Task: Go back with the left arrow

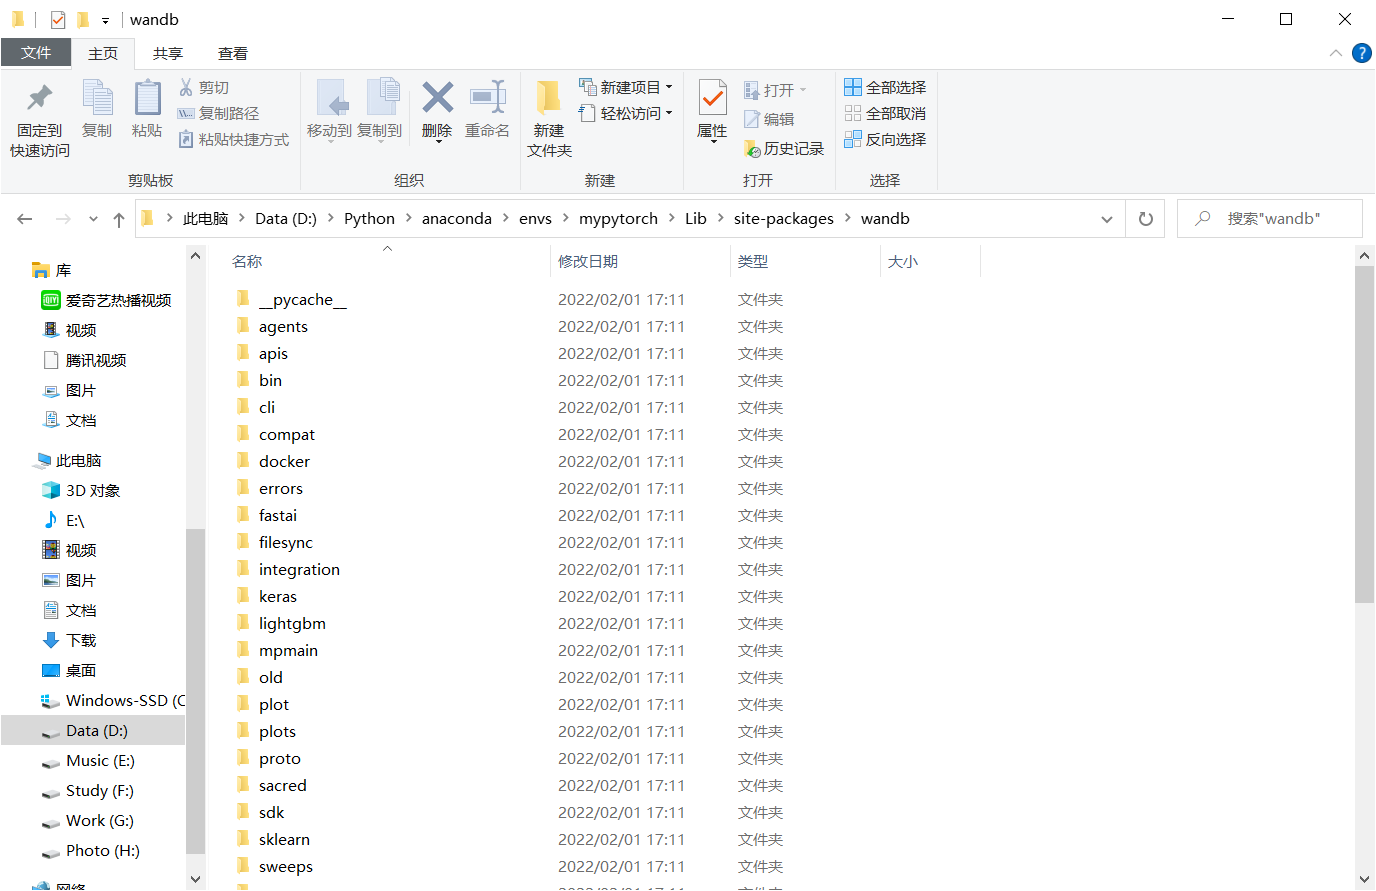Action: coord(25,219)
